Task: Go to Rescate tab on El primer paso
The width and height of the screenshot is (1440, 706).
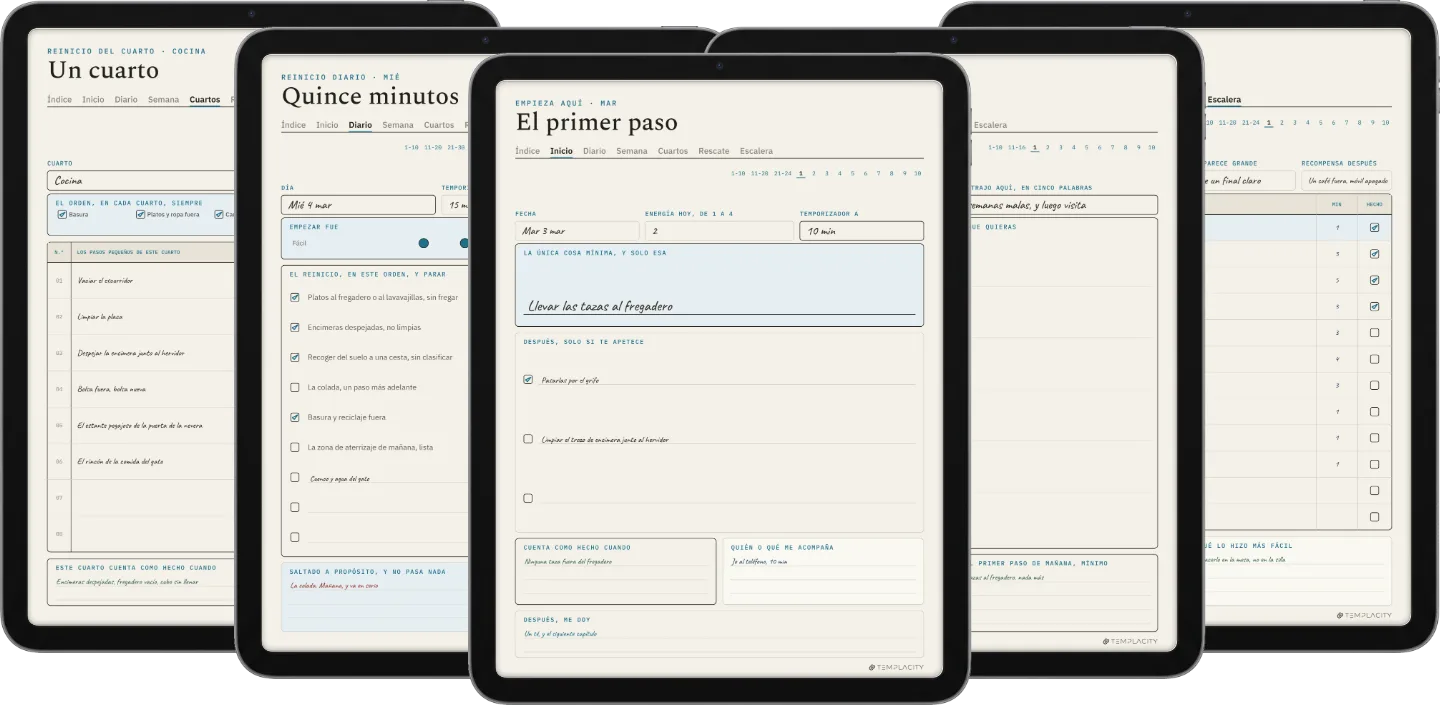Action: [714, 151]
